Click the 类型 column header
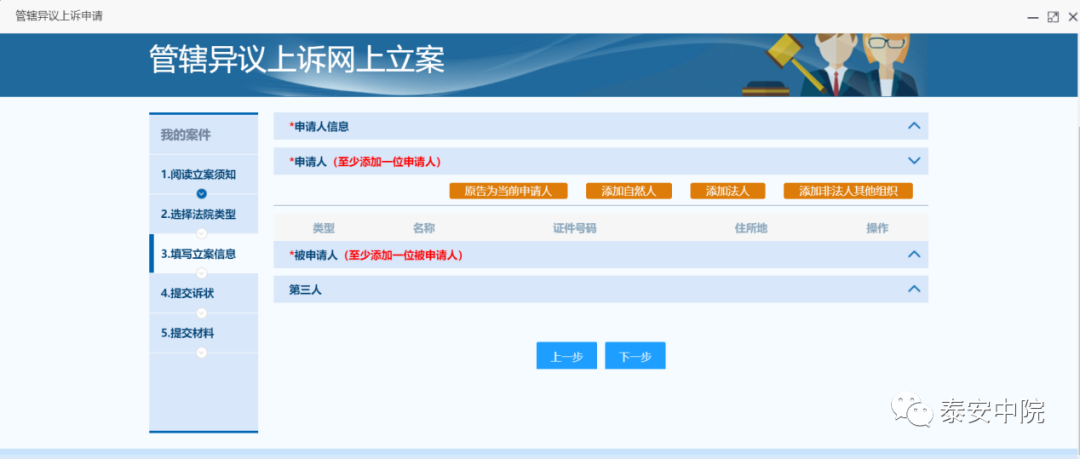This screenshot has height=460, width=1081. (x=323, y=228)
